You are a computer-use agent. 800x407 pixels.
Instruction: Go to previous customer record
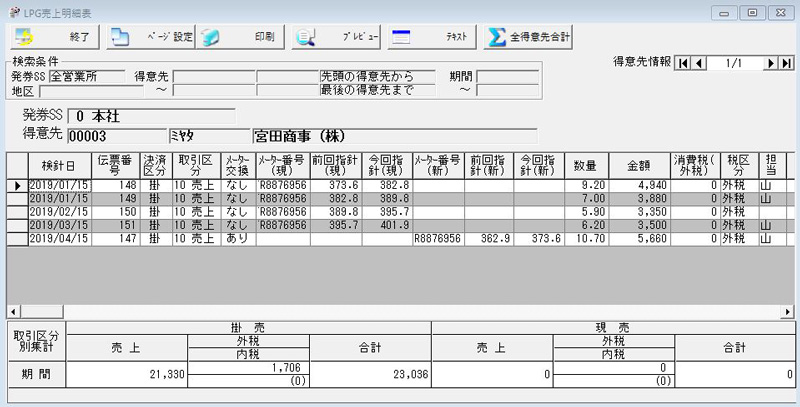pyautogui.click(x=699, y=63)
